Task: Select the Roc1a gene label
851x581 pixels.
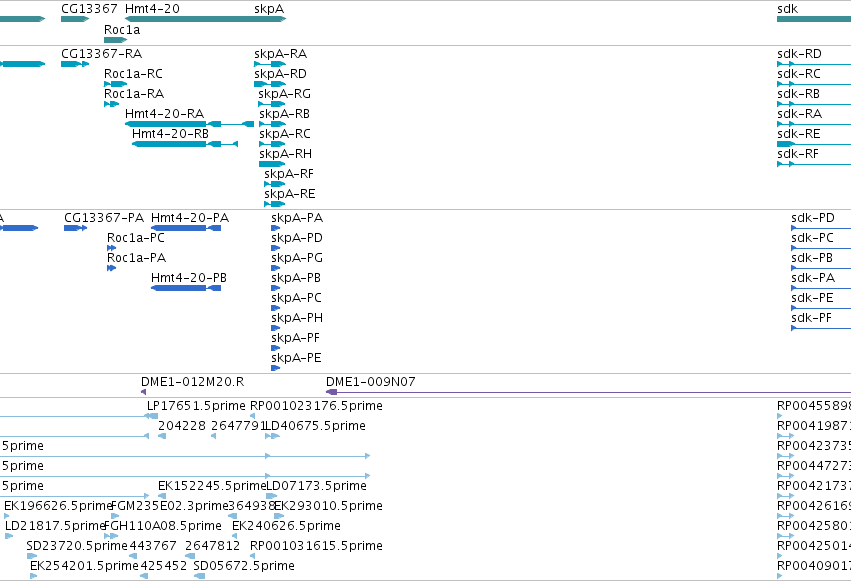Action: [122, 30]
